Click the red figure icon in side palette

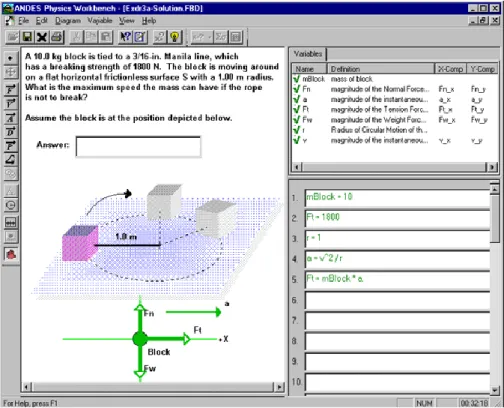point(10,254)
